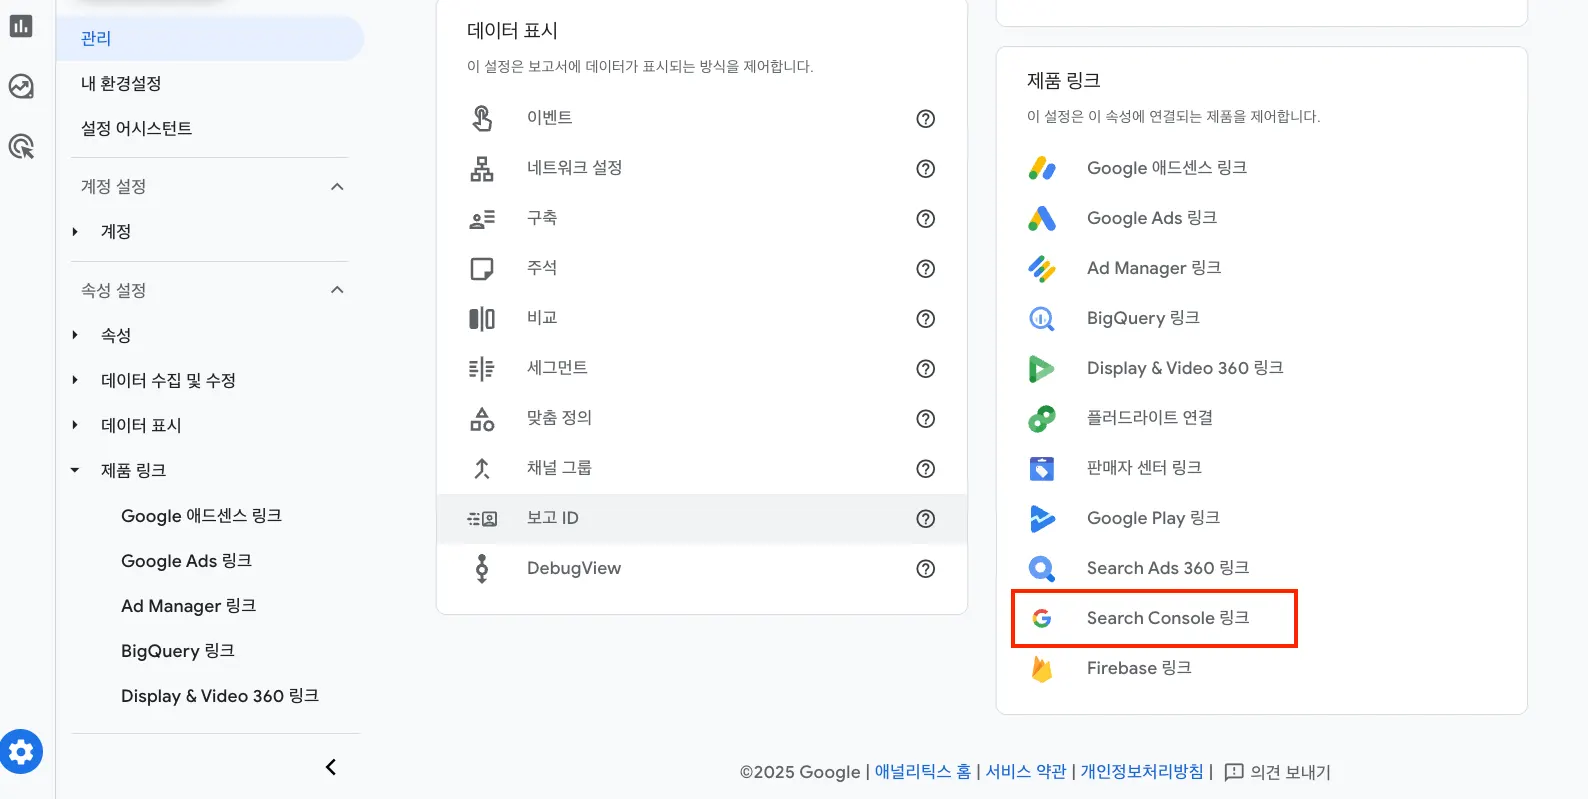Open help for 보고 ID row
Screen dimensions: 1588x799
pyautogui.click(x=926, y=518)
